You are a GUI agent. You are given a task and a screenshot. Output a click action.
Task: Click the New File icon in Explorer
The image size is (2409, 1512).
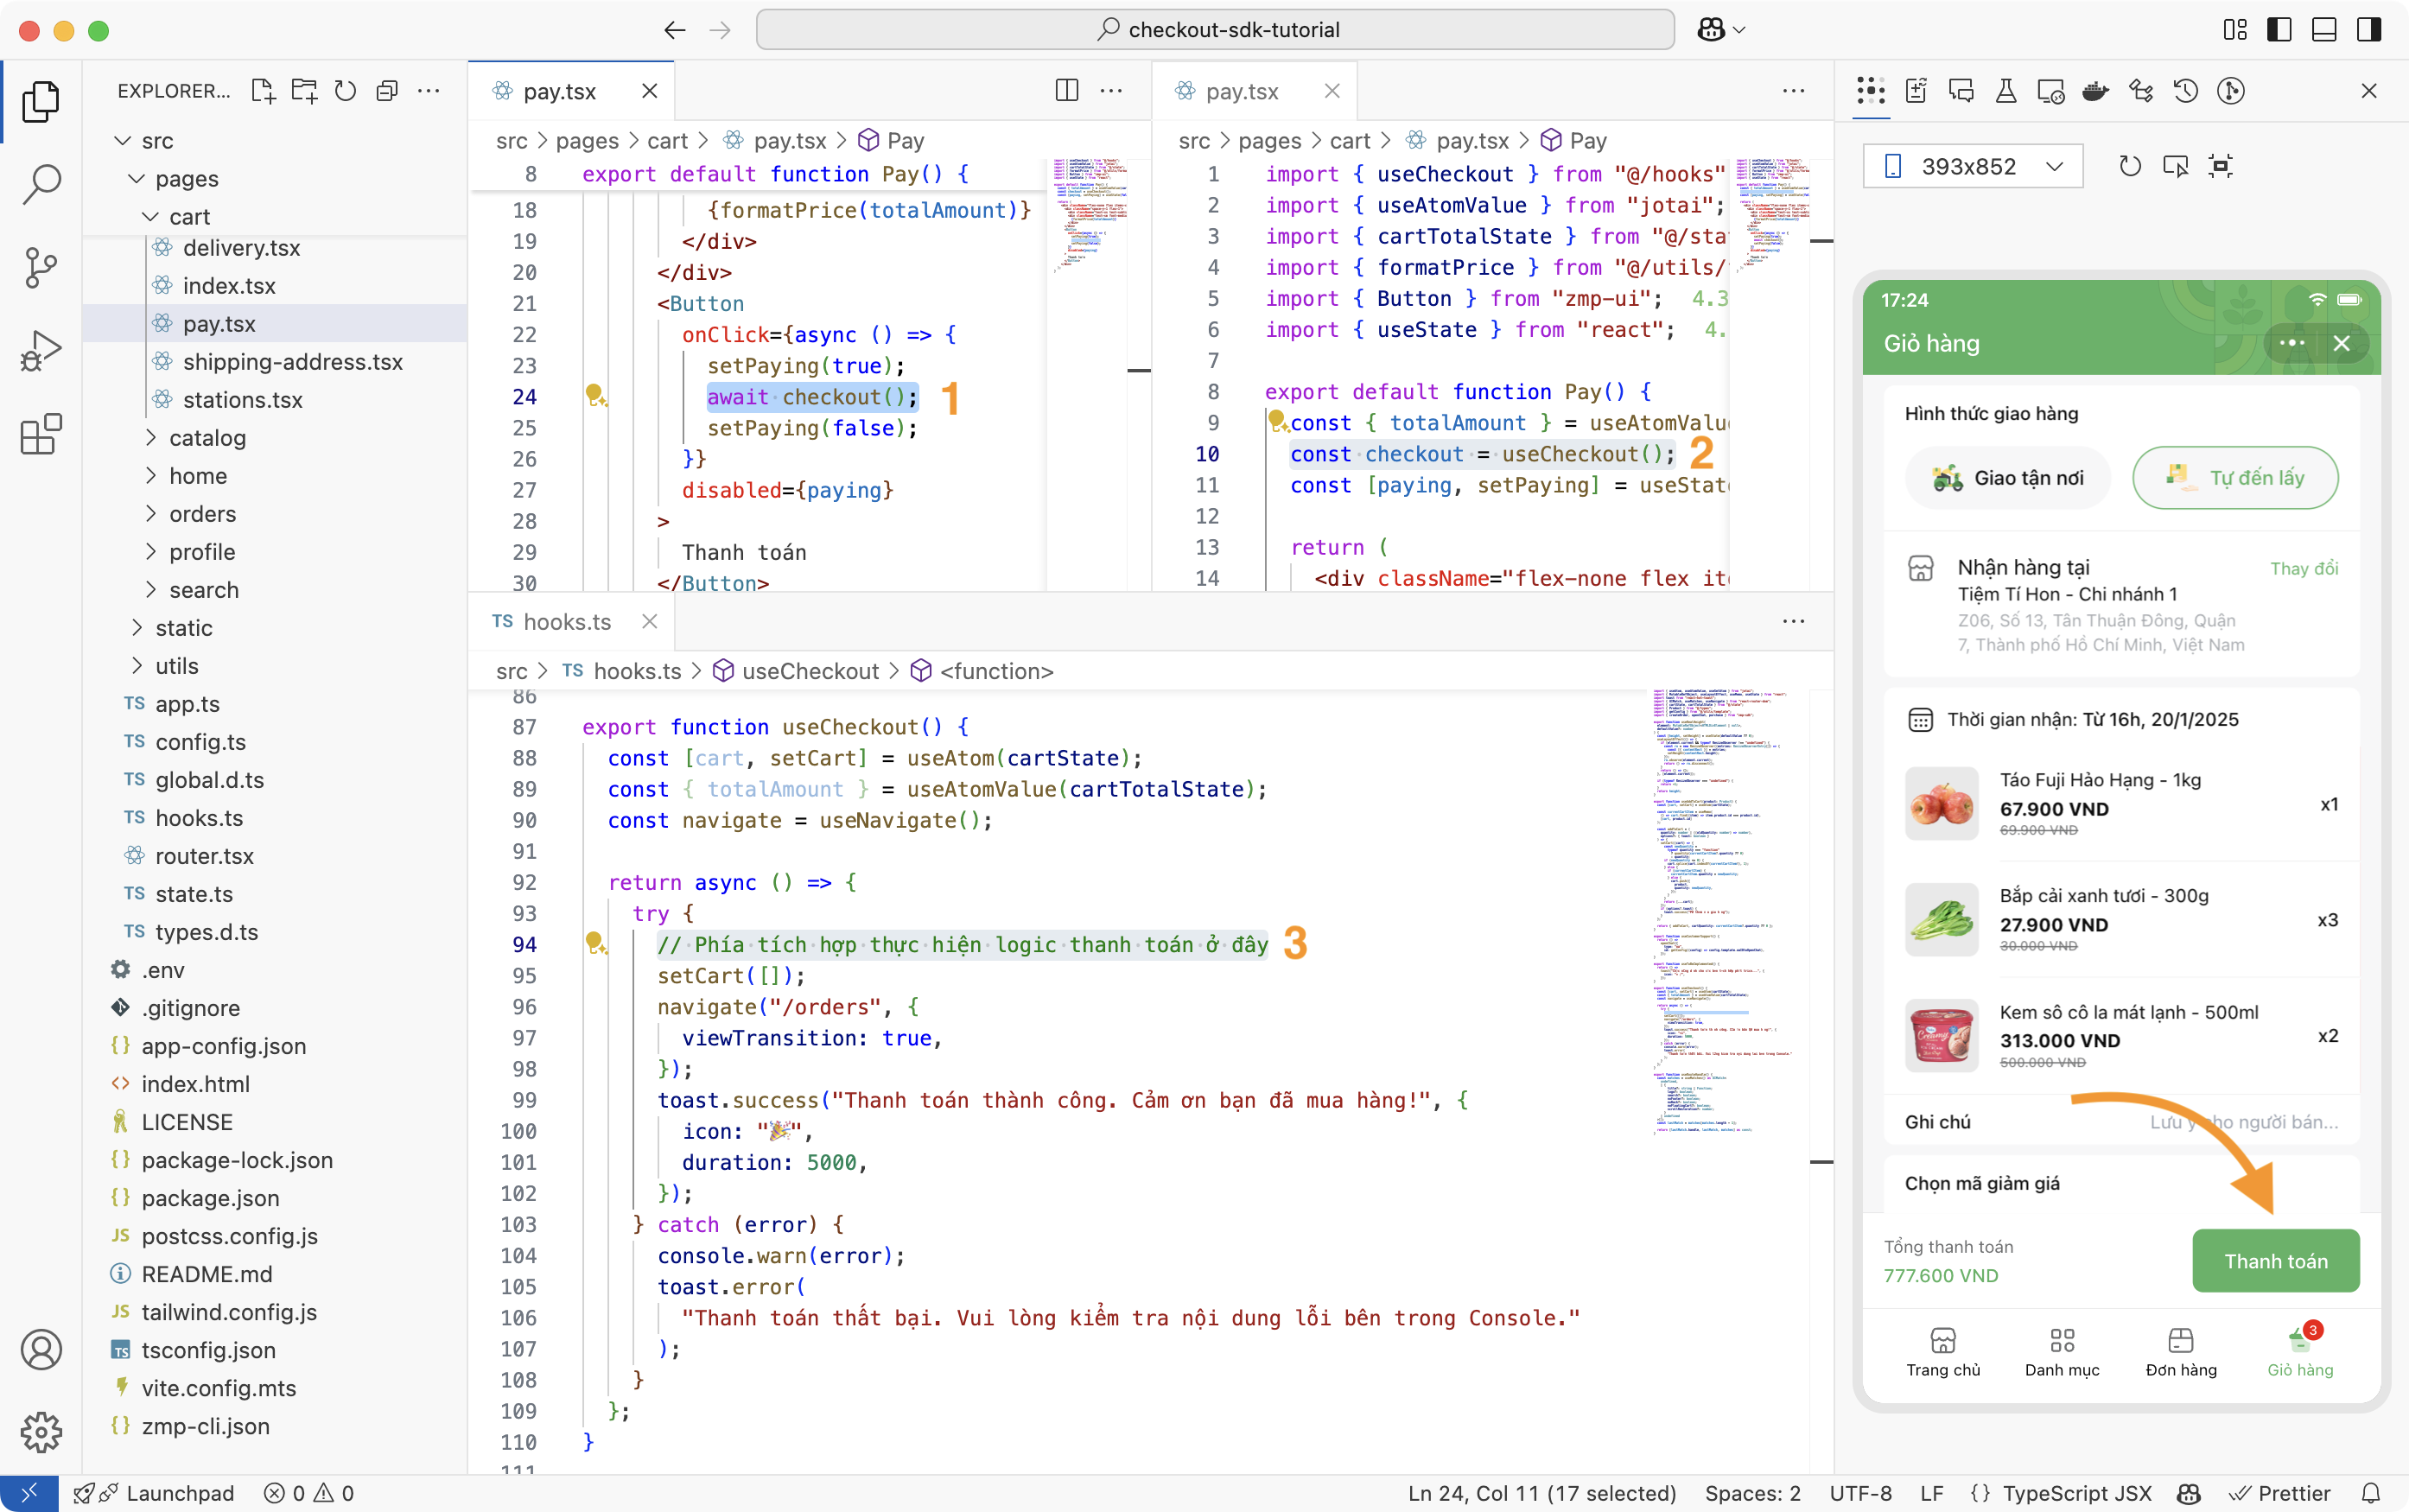[x=263, y=91]
